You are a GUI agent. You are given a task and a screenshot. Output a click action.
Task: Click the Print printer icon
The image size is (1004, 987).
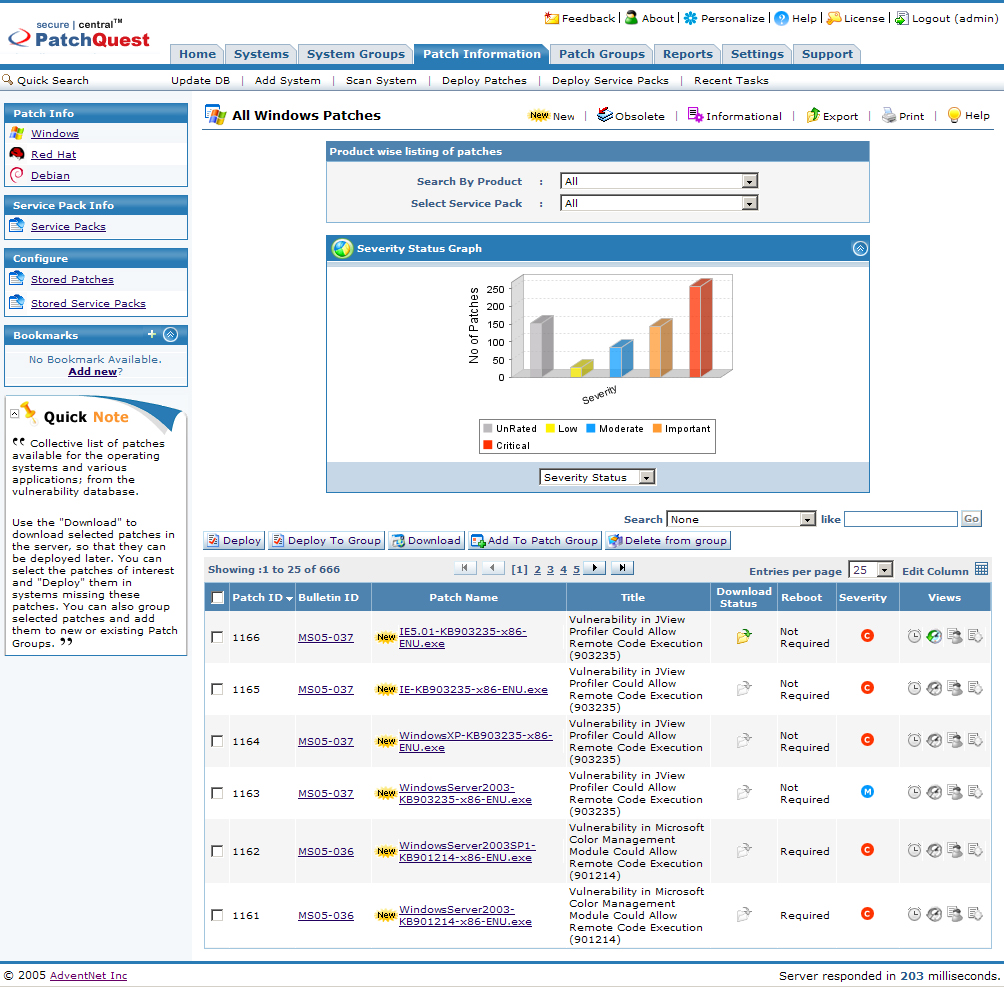pyautogui.click(x=889, y=115)
